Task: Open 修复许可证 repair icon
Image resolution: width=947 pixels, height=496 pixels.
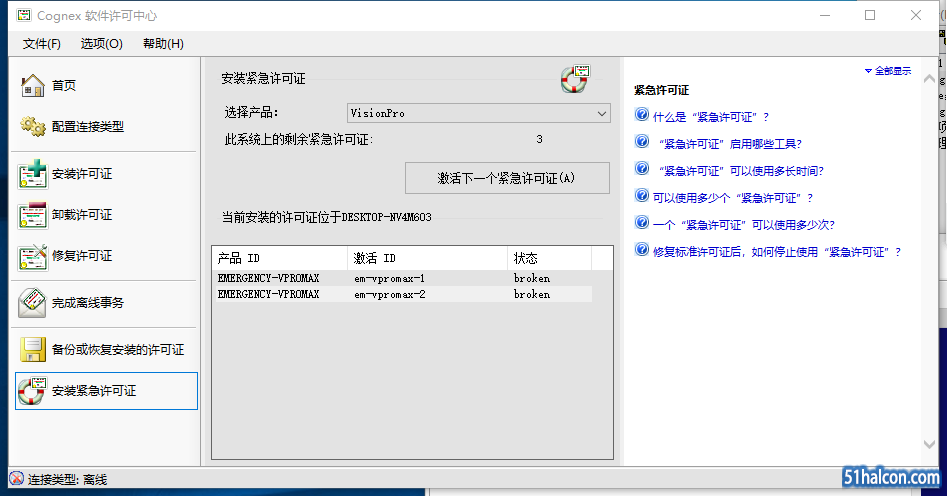Action: tap(33, 256)
